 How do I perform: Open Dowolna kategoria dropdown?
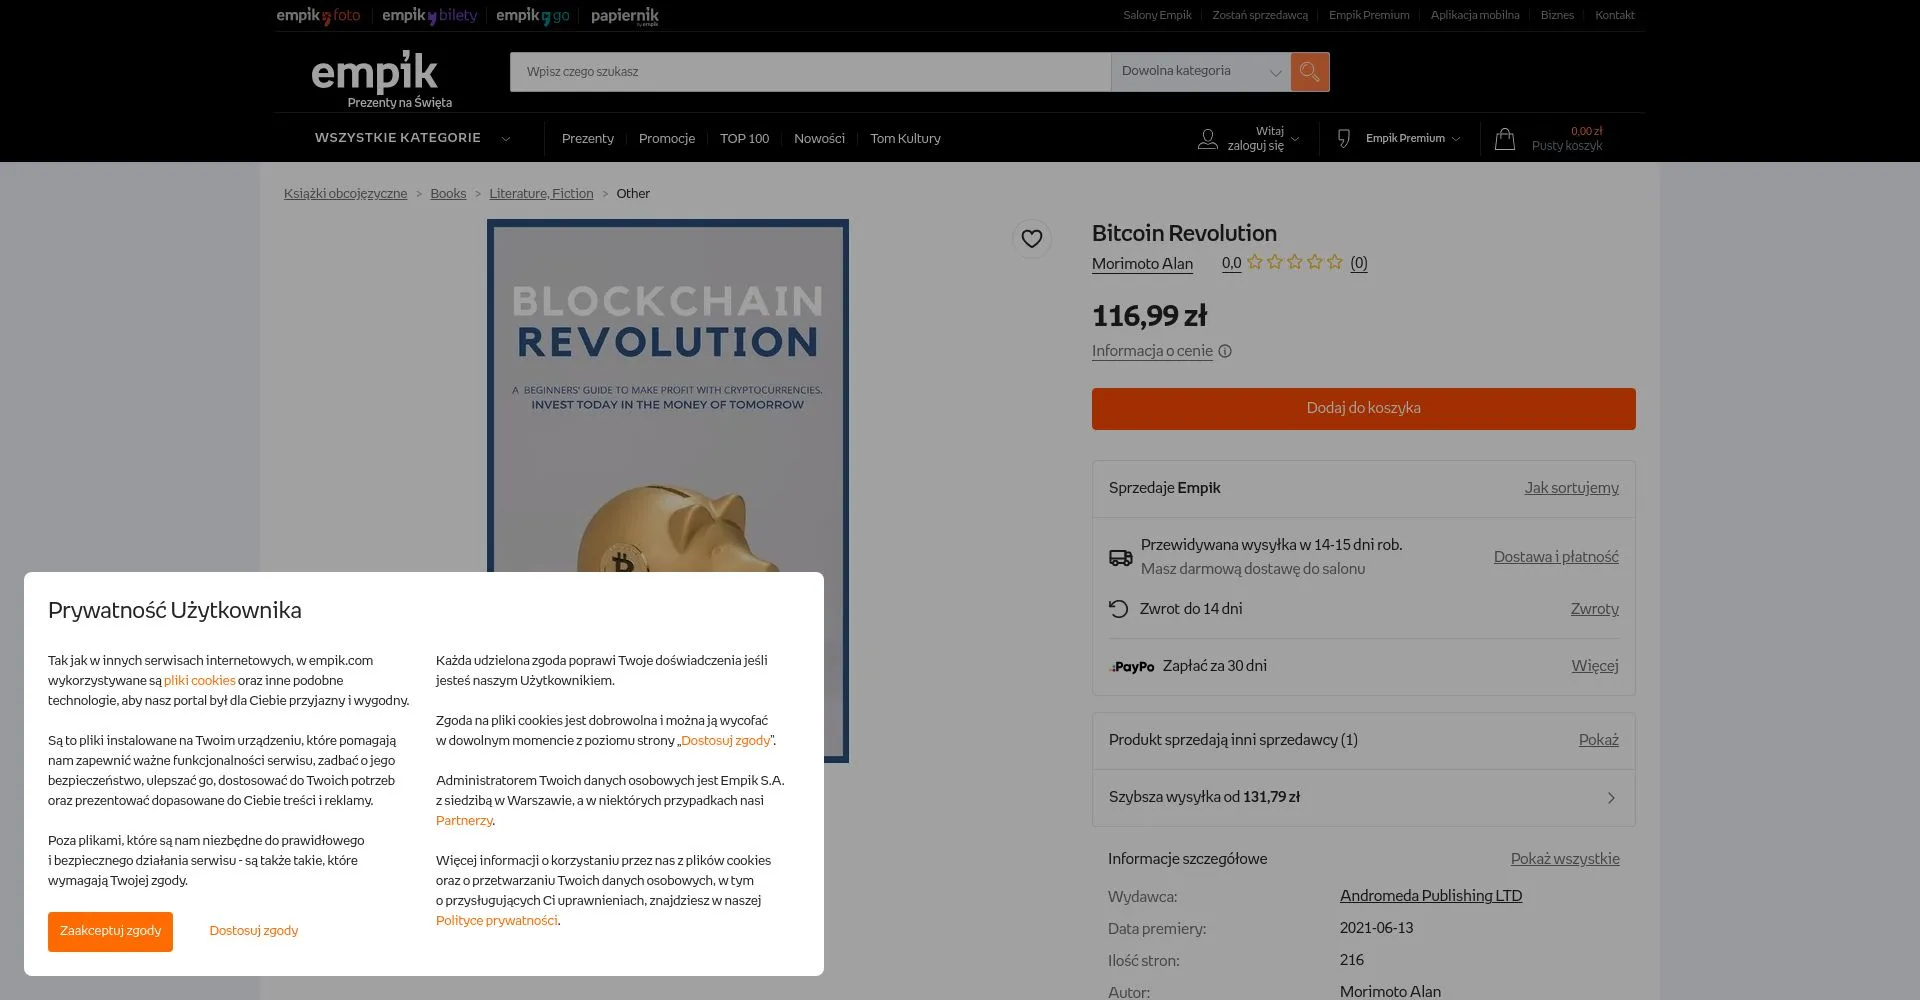[x=1200, y=72]
